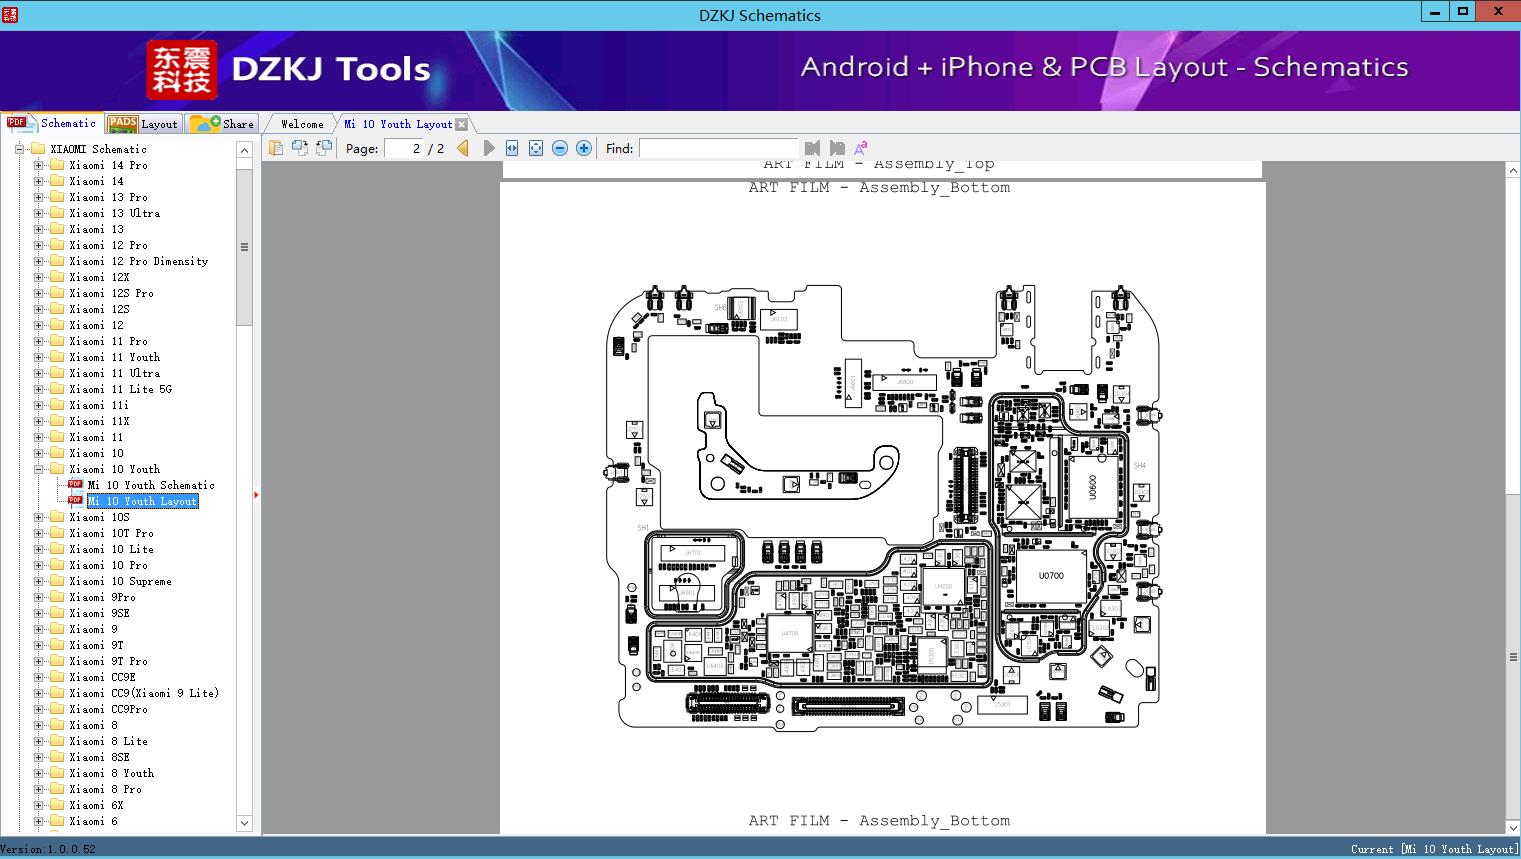Click the fit width icon
This screenshot has height=859, width=1521.
click(x=512, y=148)
